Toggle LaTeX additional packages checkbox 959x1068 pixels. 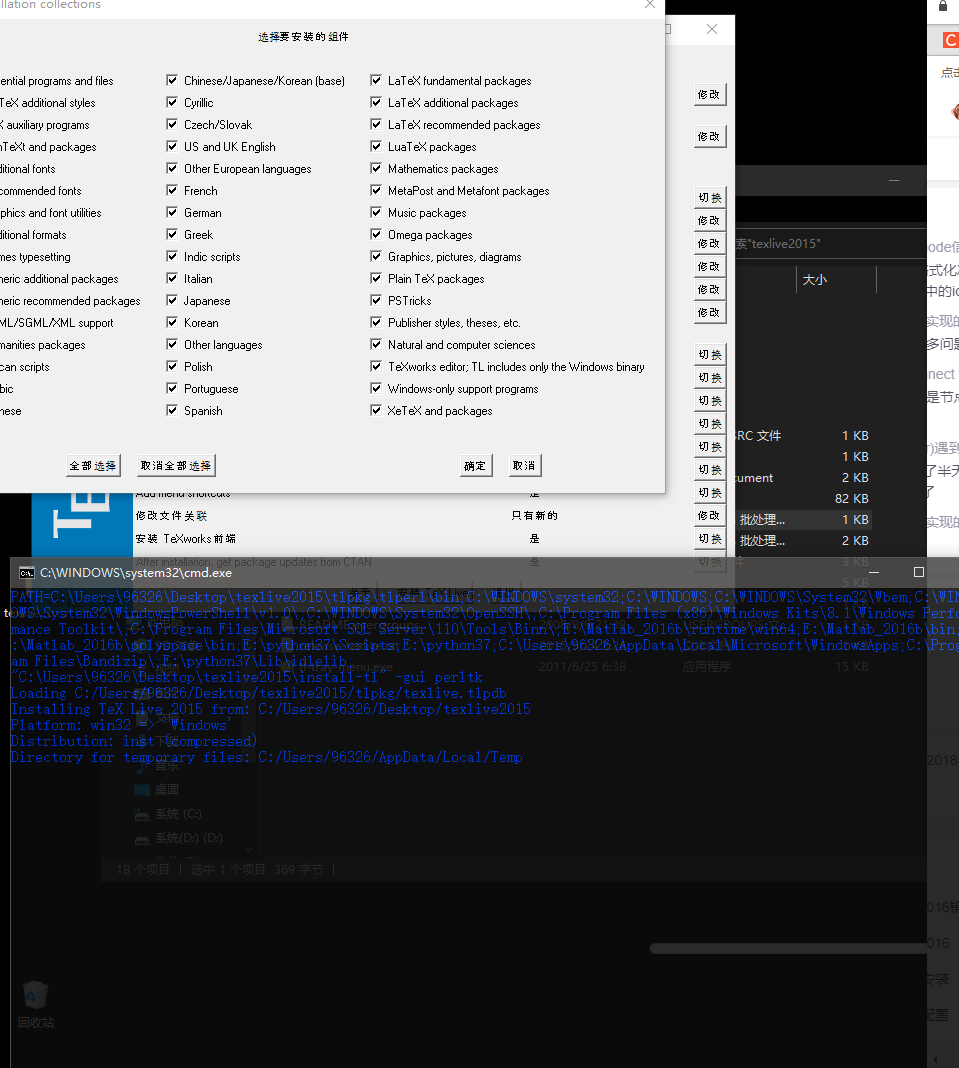[376, 102]
